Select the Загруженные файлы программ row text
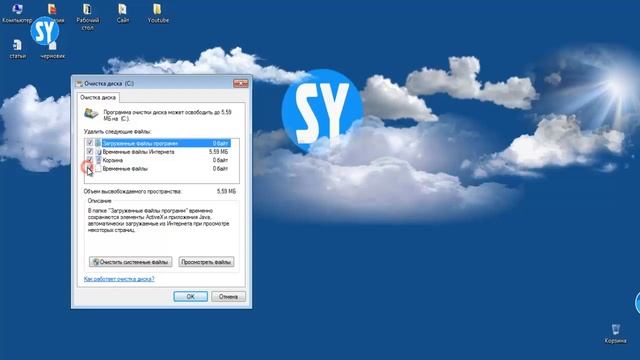Viewport: 640px width, 360px height. tap(140, 143)
